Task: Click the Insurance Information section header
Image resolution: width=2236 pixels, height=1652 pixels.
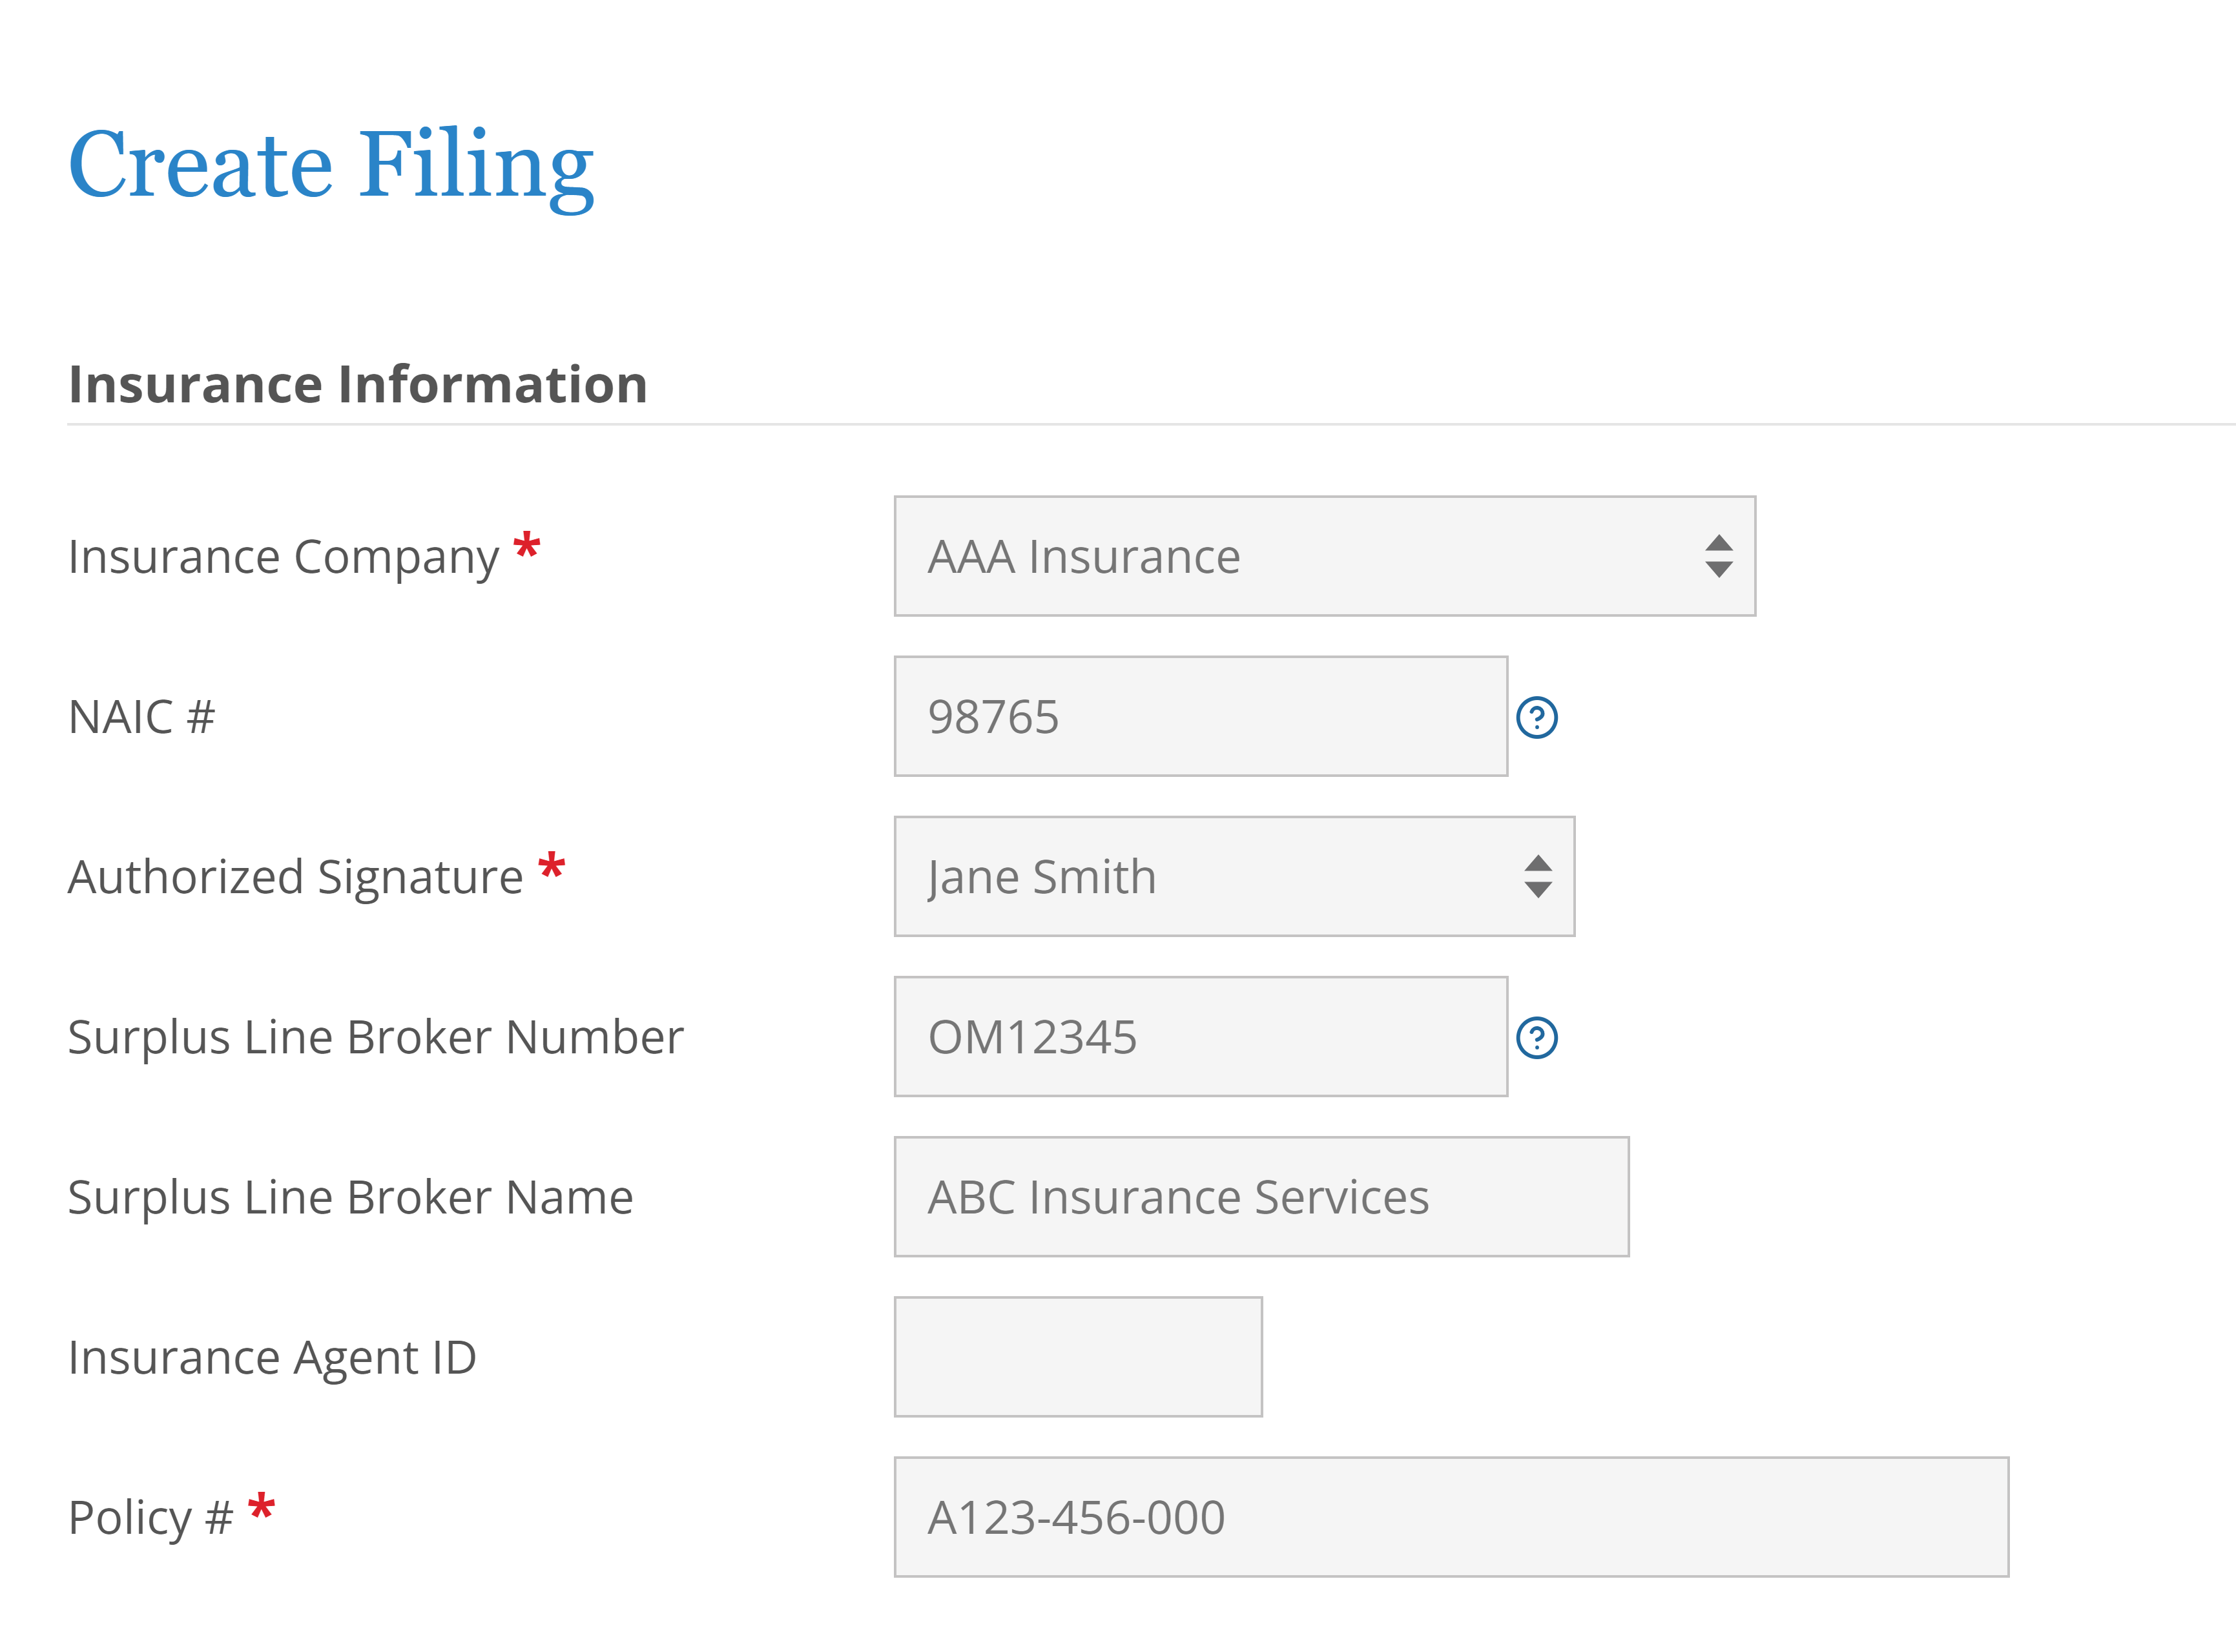Action: pos(357,383)
